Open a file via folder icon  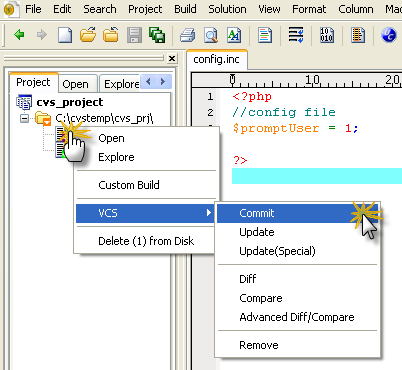pos(88,35)
